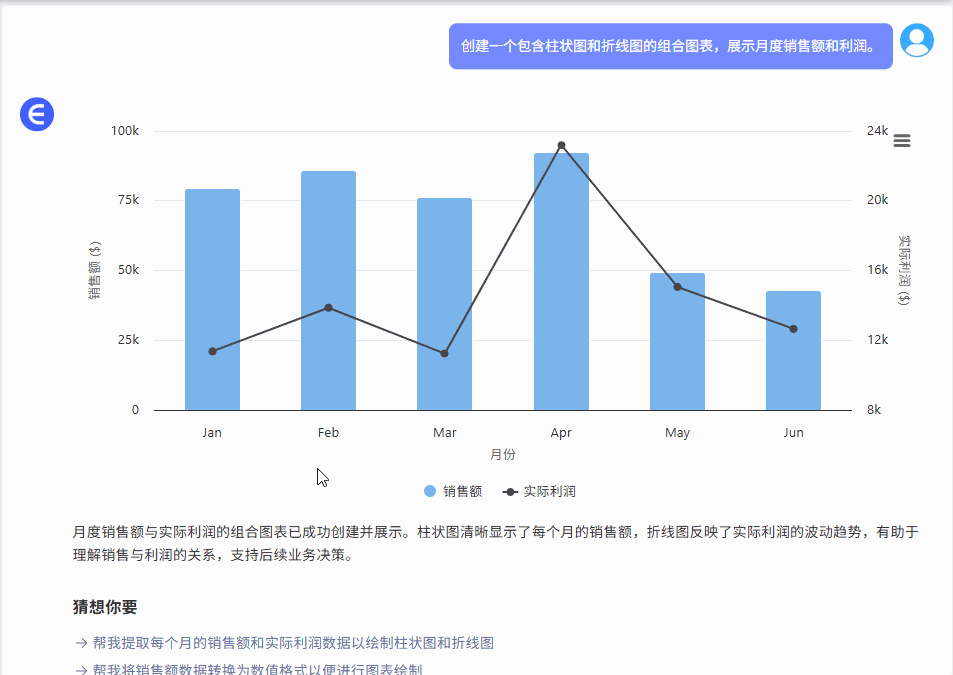Click the Jun sales bar
Viewport: 953px width, 675px height.
(793, 351)
